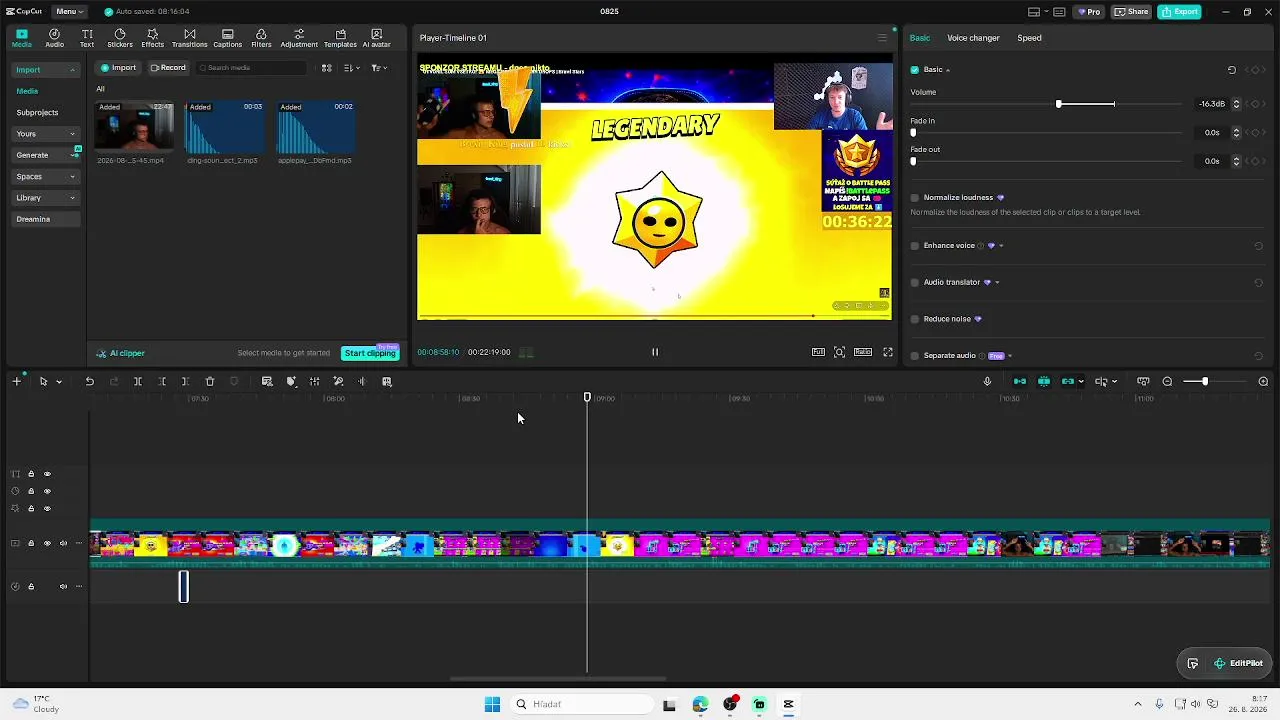Click the Record voiceover microphone icon
The height and width of the screenshot is (720, 1280).
tap(987, 381)
